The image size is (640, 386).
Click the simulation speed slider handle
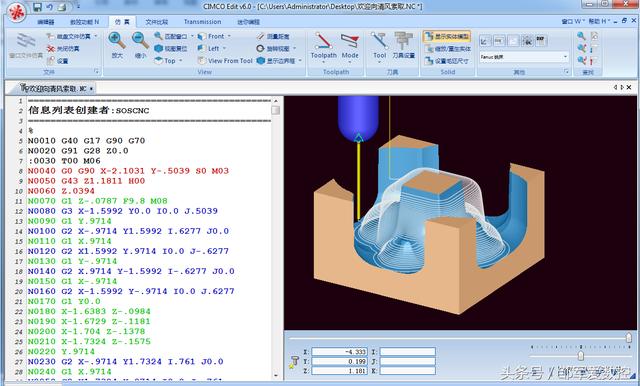tap(580, 356)
